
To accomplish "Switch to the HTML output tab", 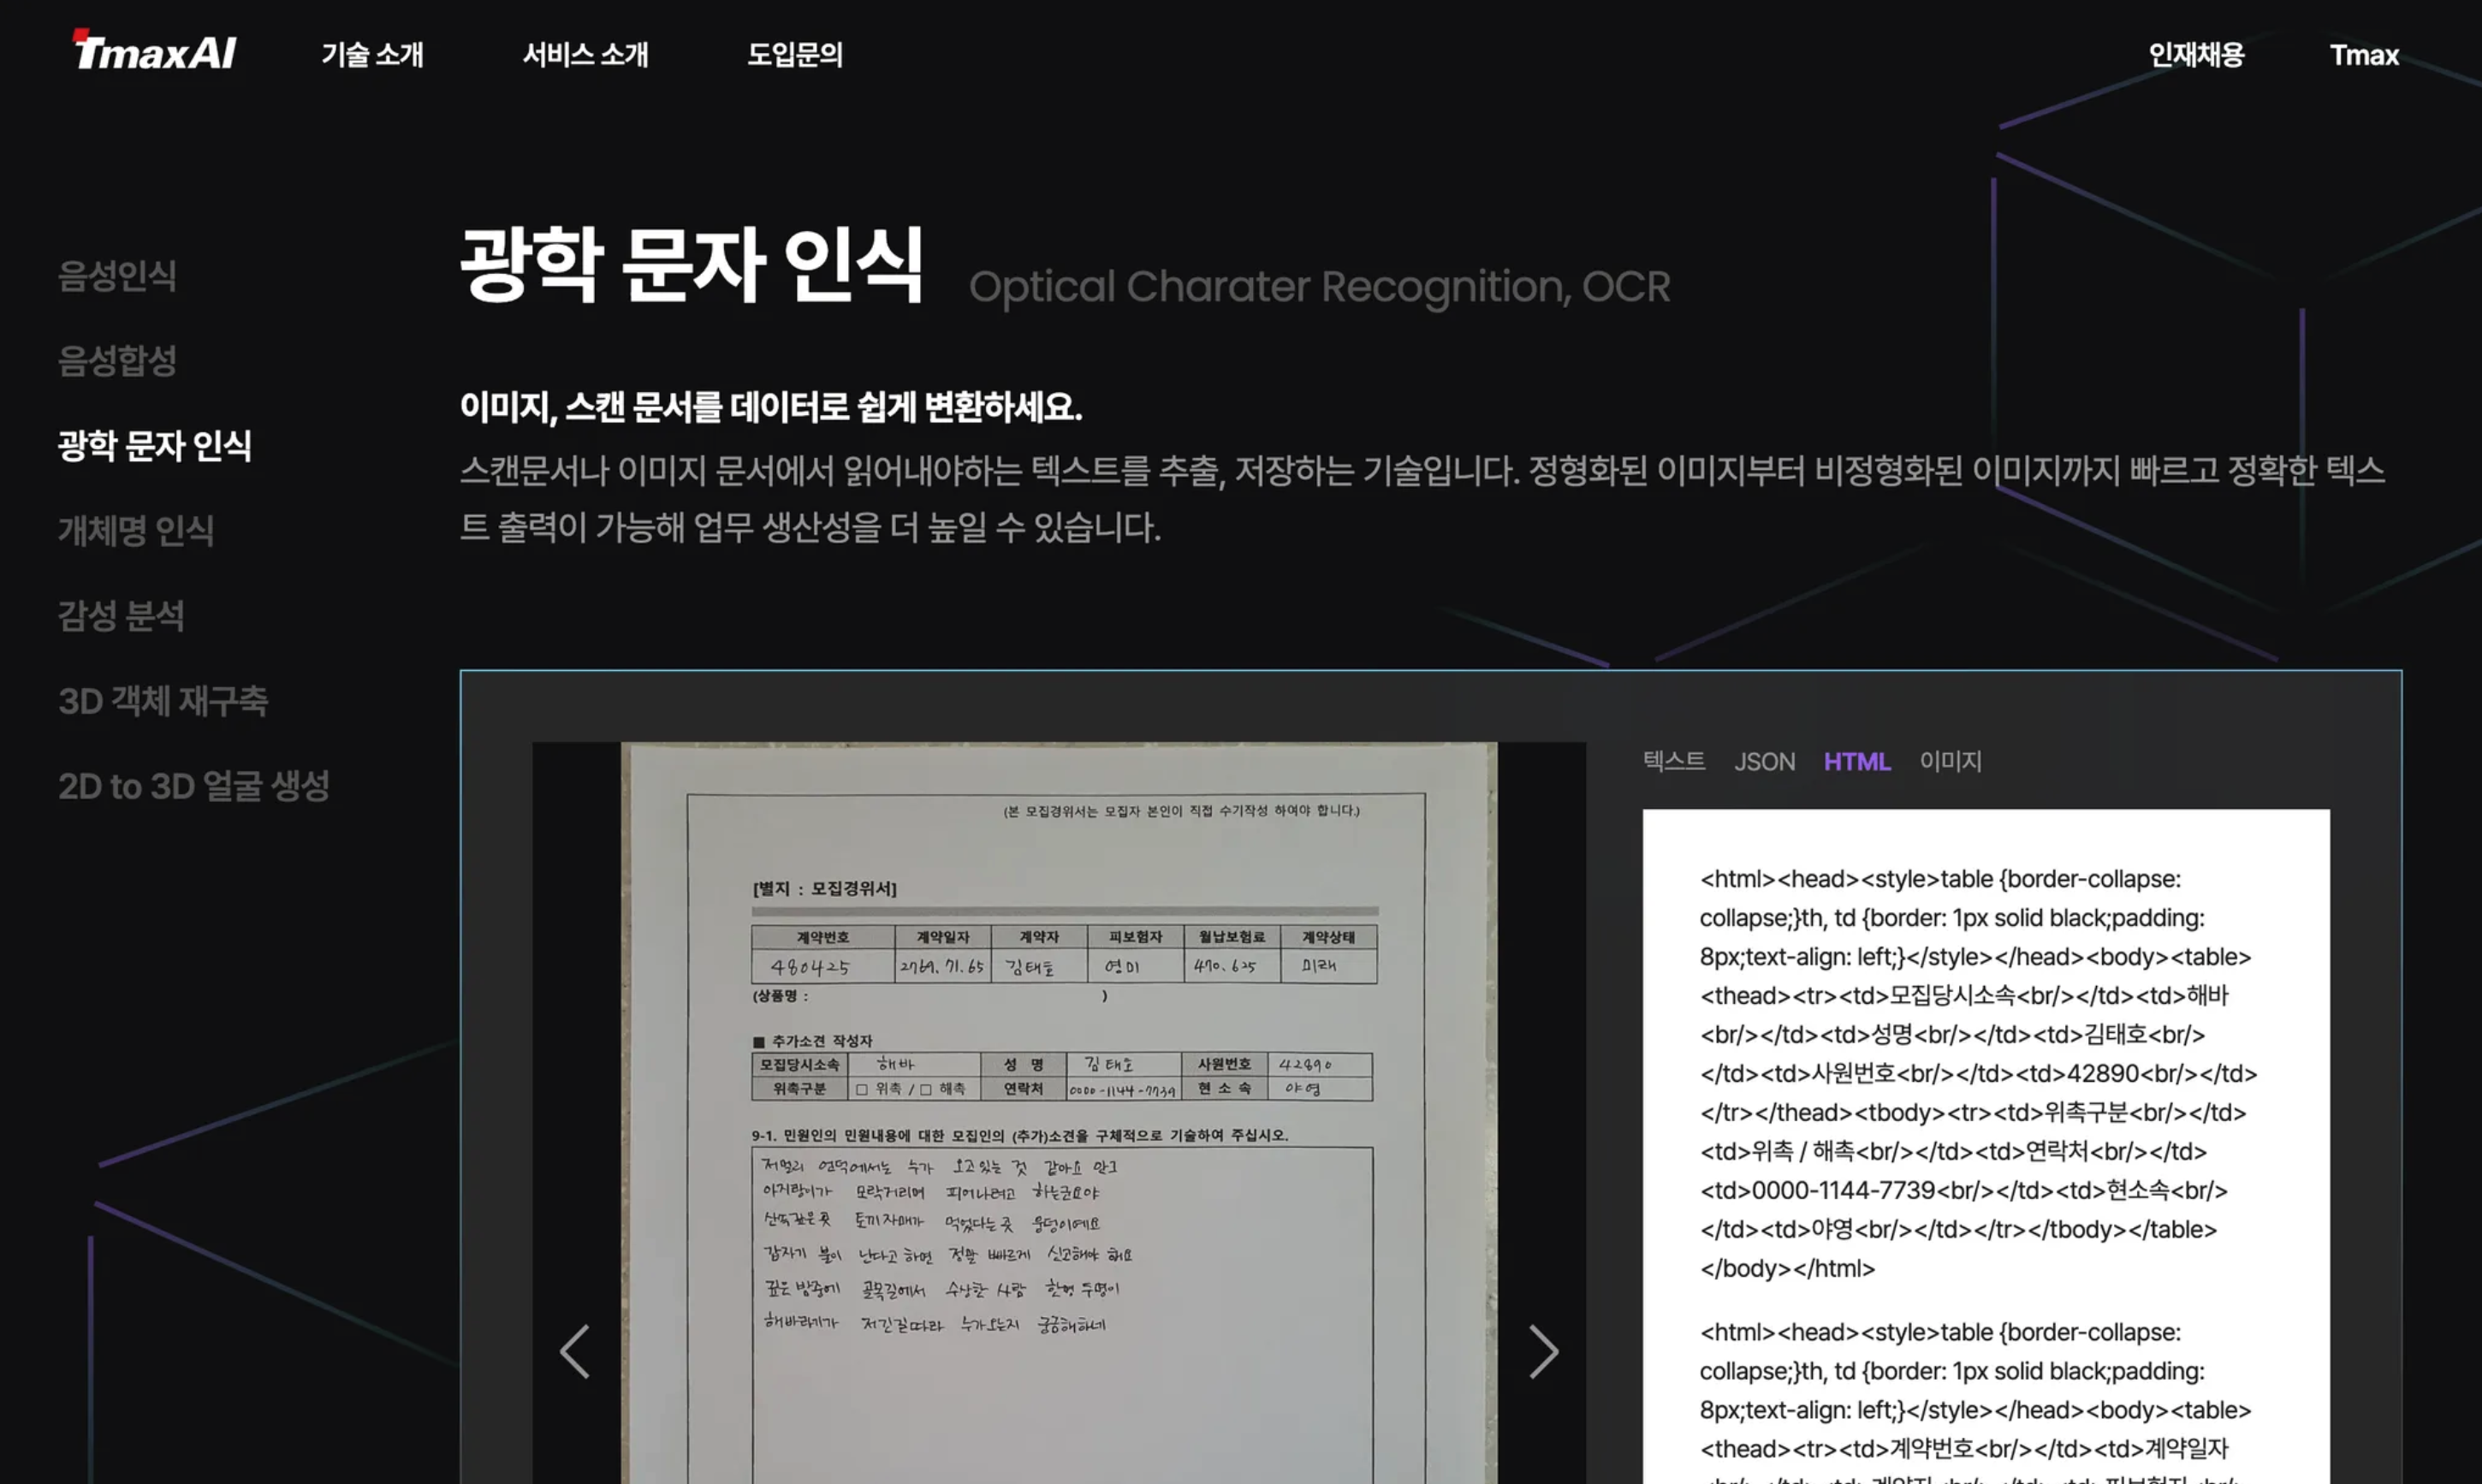I will (x=1857, y=762).
